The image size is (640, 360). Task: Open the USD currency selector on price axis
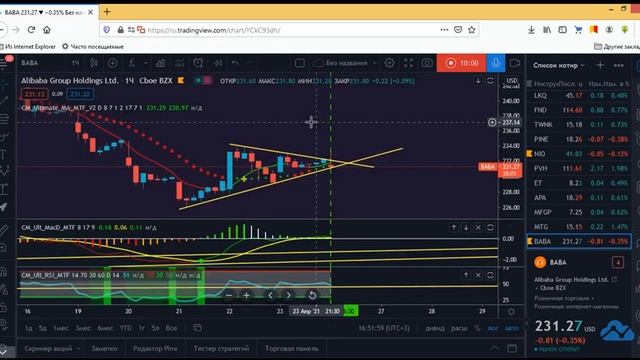click(x=511, y=80)
